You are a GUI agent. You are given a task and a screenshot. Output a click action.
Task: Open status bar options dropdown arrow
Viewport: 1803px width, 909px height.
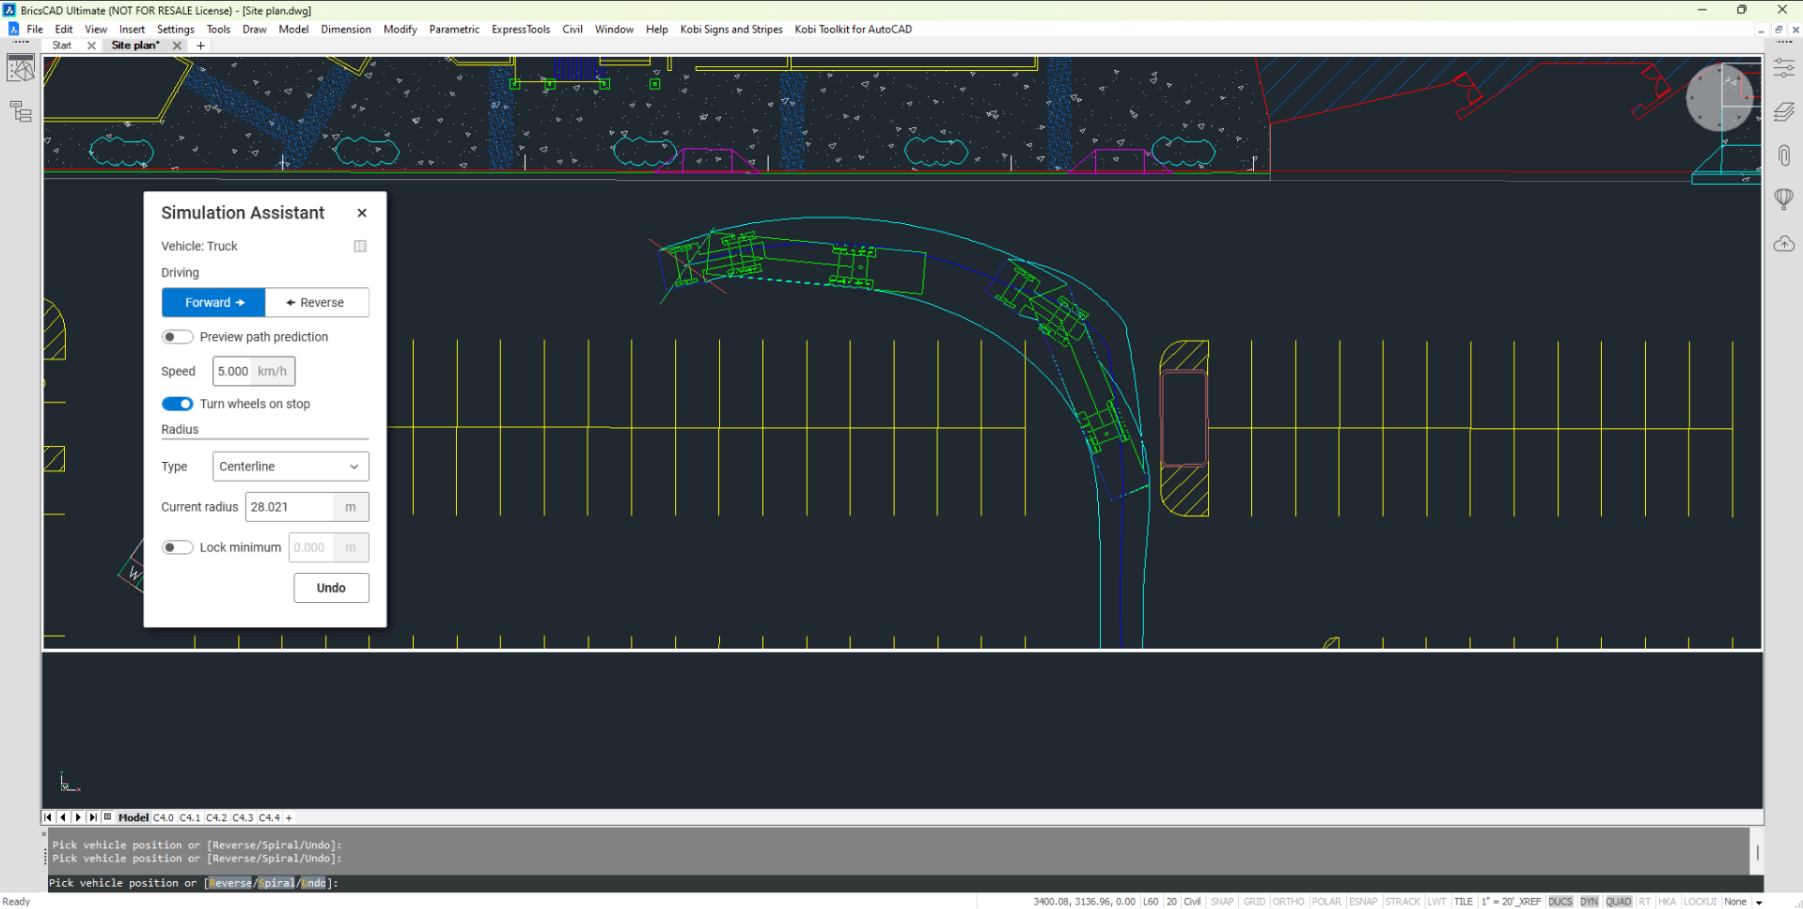click(x=1759, y=902)
